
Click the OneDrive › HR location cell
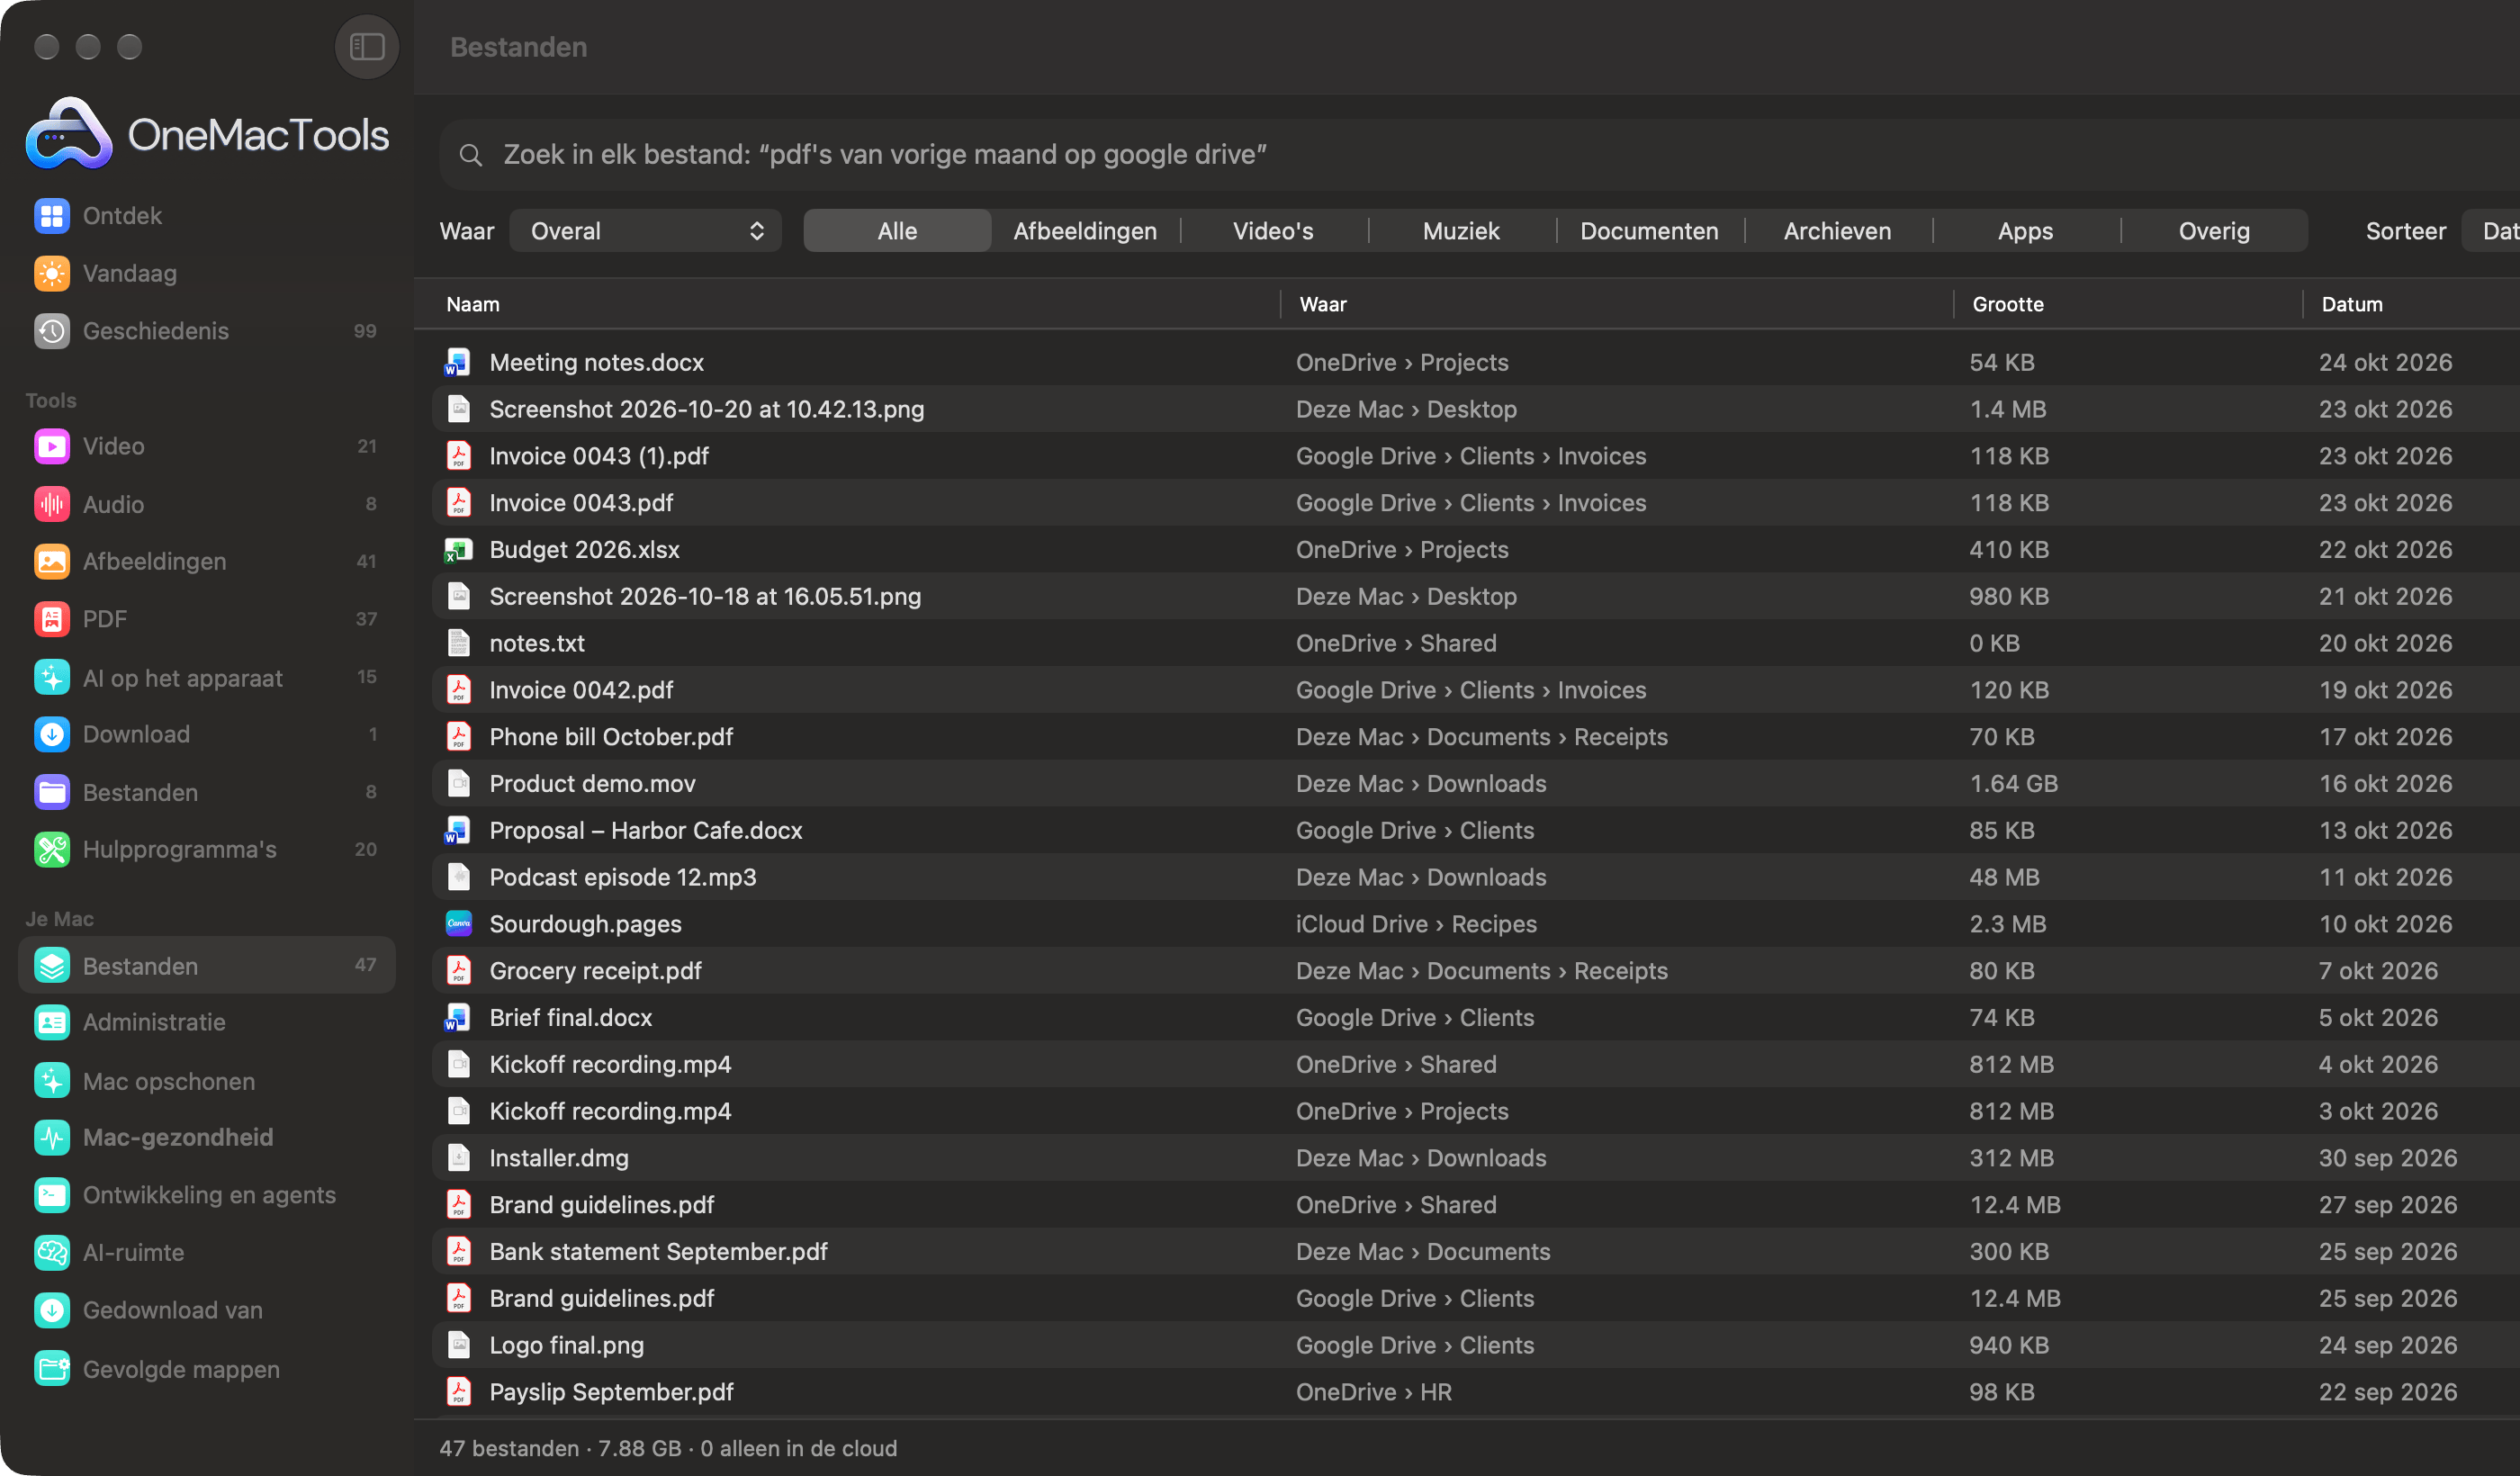(1374, 1392)
